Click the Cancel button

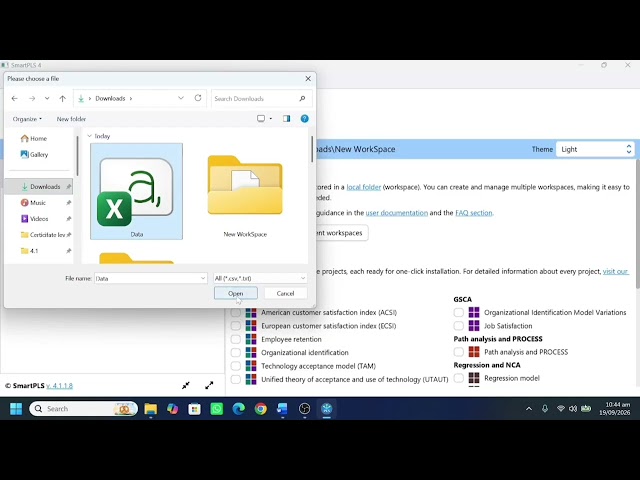click(x=285, y=293)
